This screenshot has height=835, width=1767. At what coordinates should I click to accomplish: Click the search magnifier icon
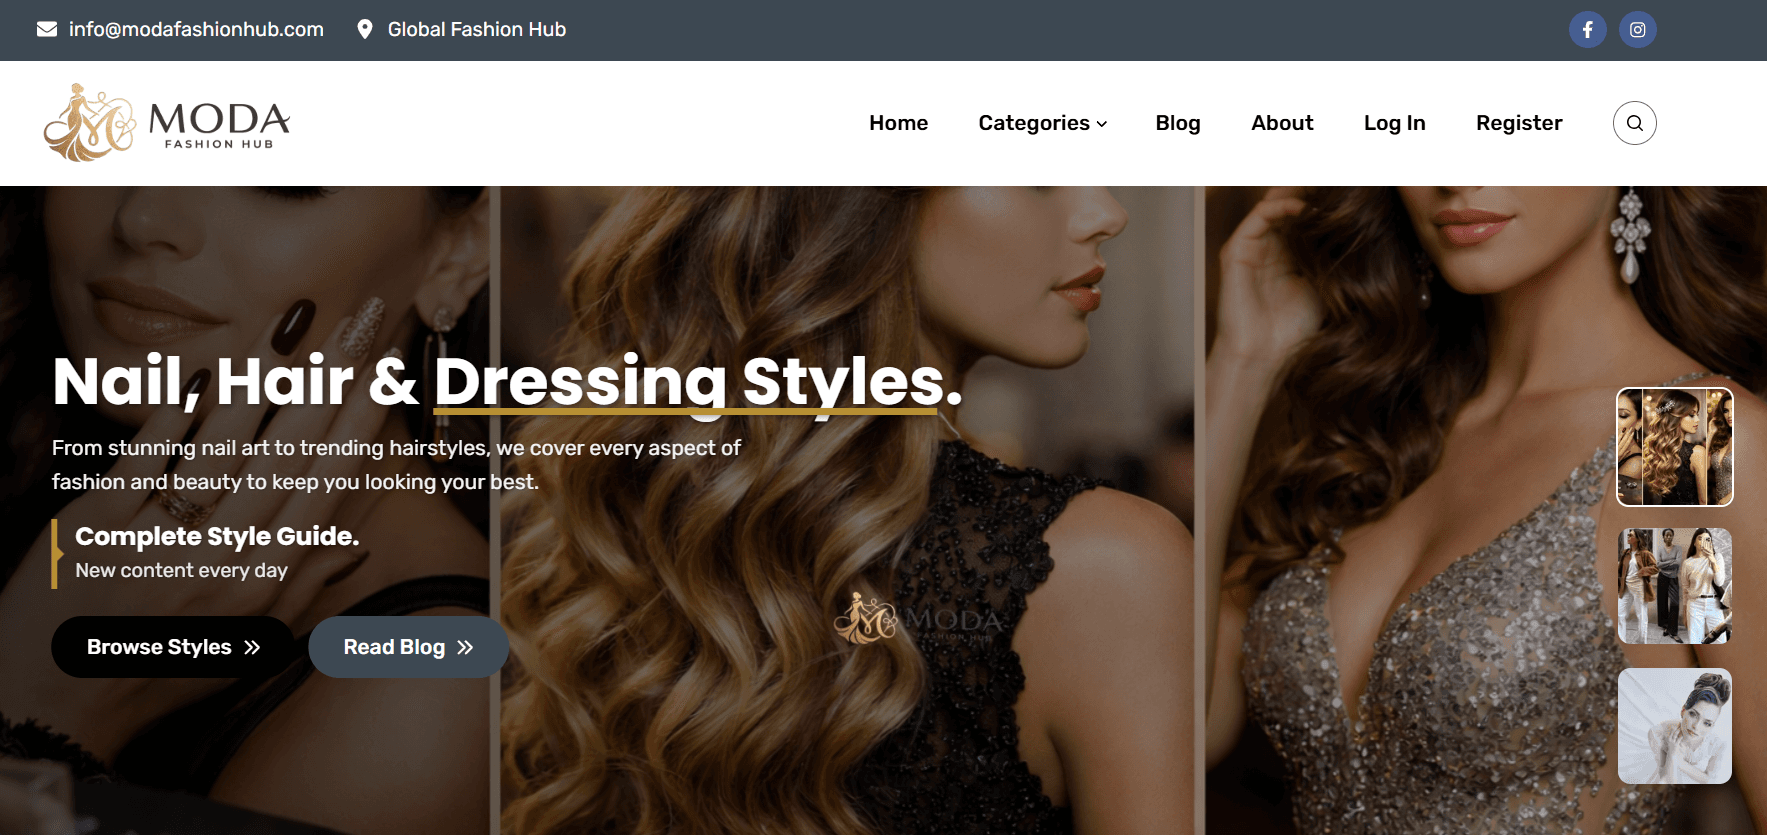pos(1634,123)
